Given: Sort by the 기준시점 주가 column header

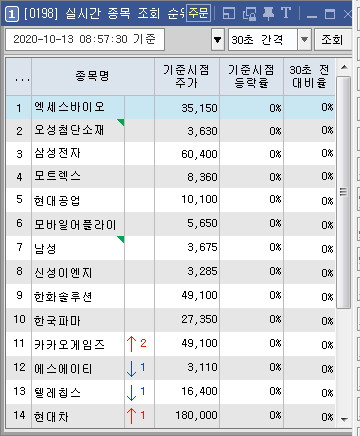Looking at the screenshot, I should 187,77.
